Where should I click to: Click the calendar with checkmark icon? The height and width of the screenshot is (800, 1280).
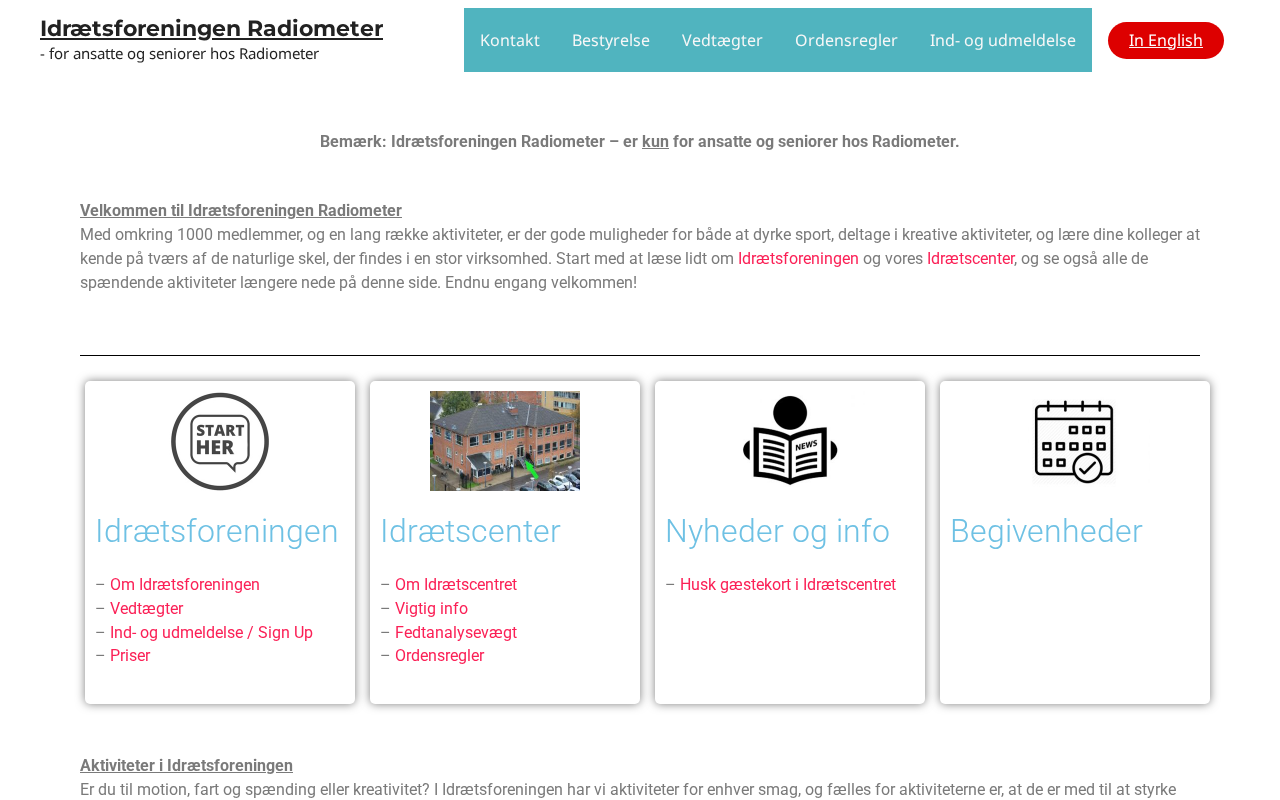point(1074,441)
